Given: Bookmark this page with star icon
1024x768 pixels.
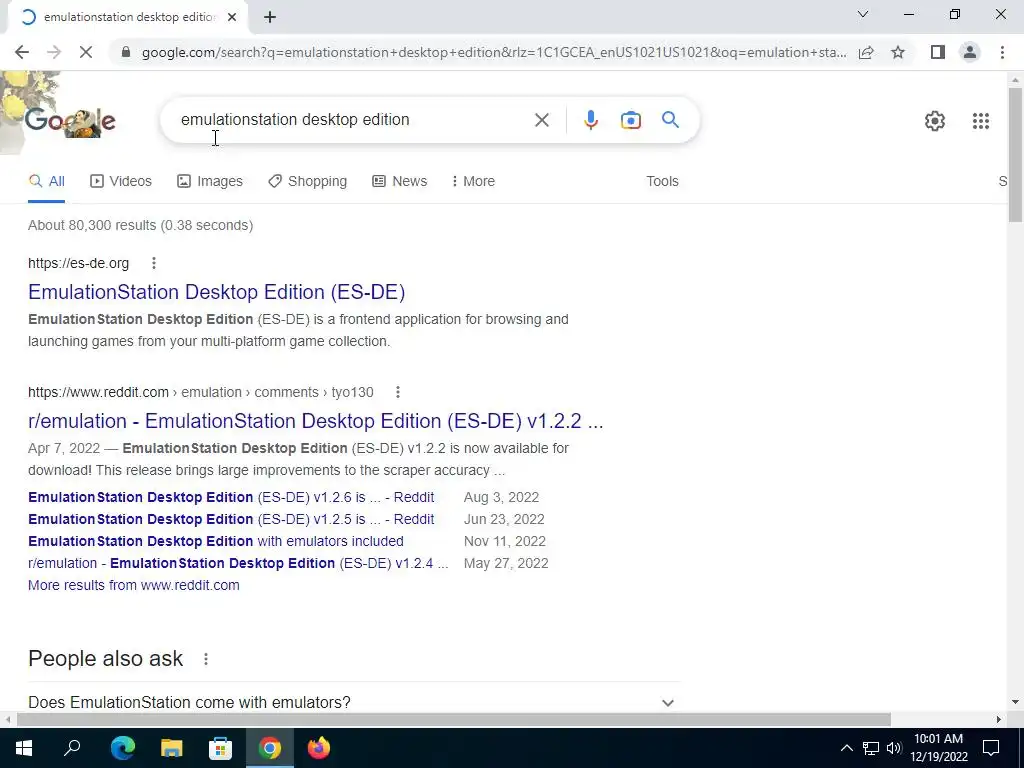Looking at the screenshot, I should (898, 52).
